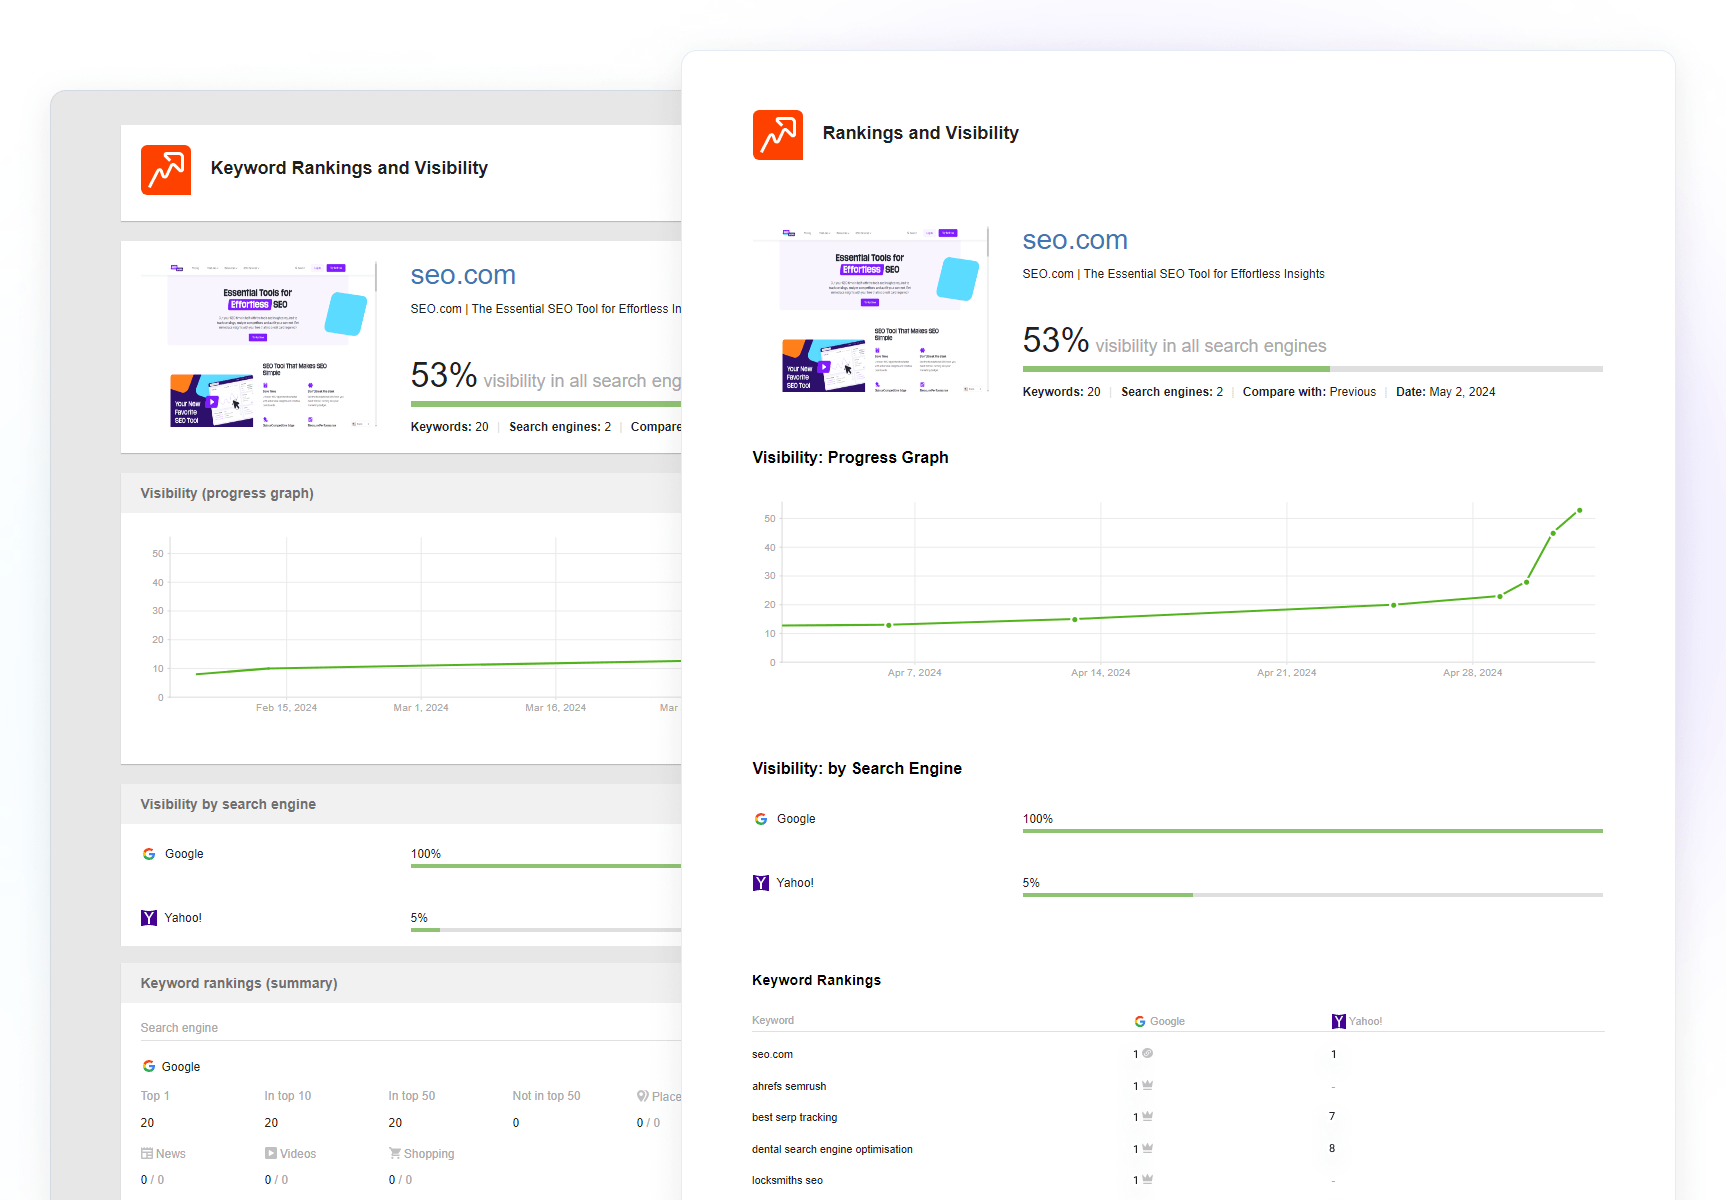Click the Yahoo! column icon in Keyword Rankings table
Image resolution: width=1726 pixels, height=1200 pixels.
coord(1339,1021)
